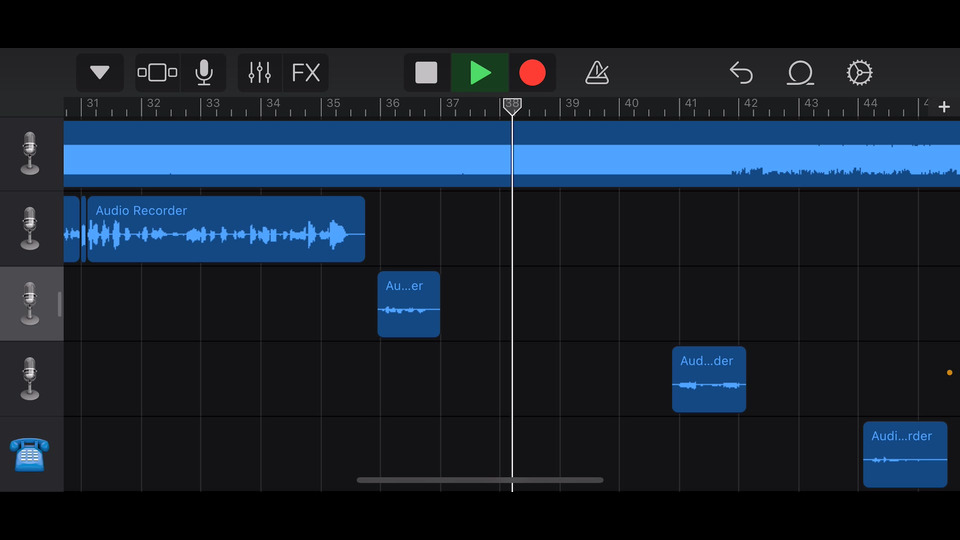Start playback with the green play button
Image resolution: width=960 pixels, height=540 pixels.
480,73
